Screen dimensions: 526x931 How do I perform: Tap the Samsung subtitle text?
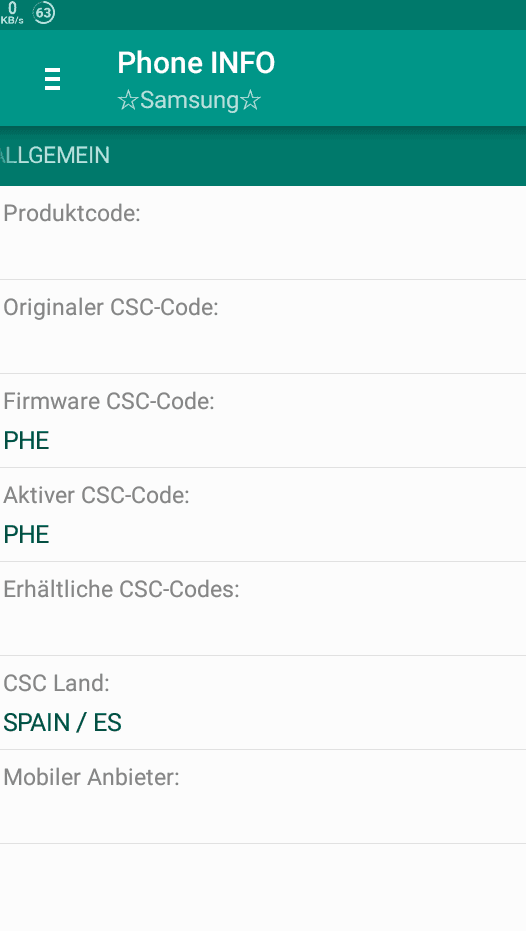(189, 100)
